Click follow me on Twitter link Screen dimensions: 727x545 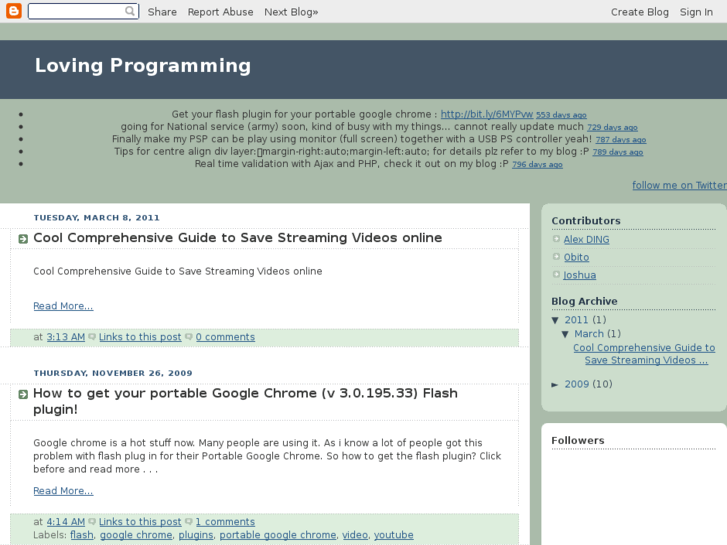pos(679,185)
